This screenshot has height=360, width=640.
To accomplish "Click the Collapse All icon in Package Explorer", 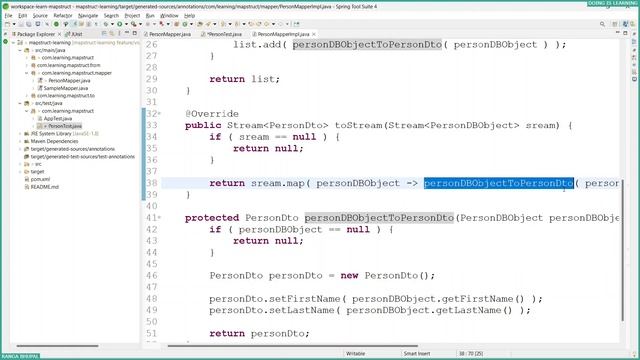I will [104, 34].
